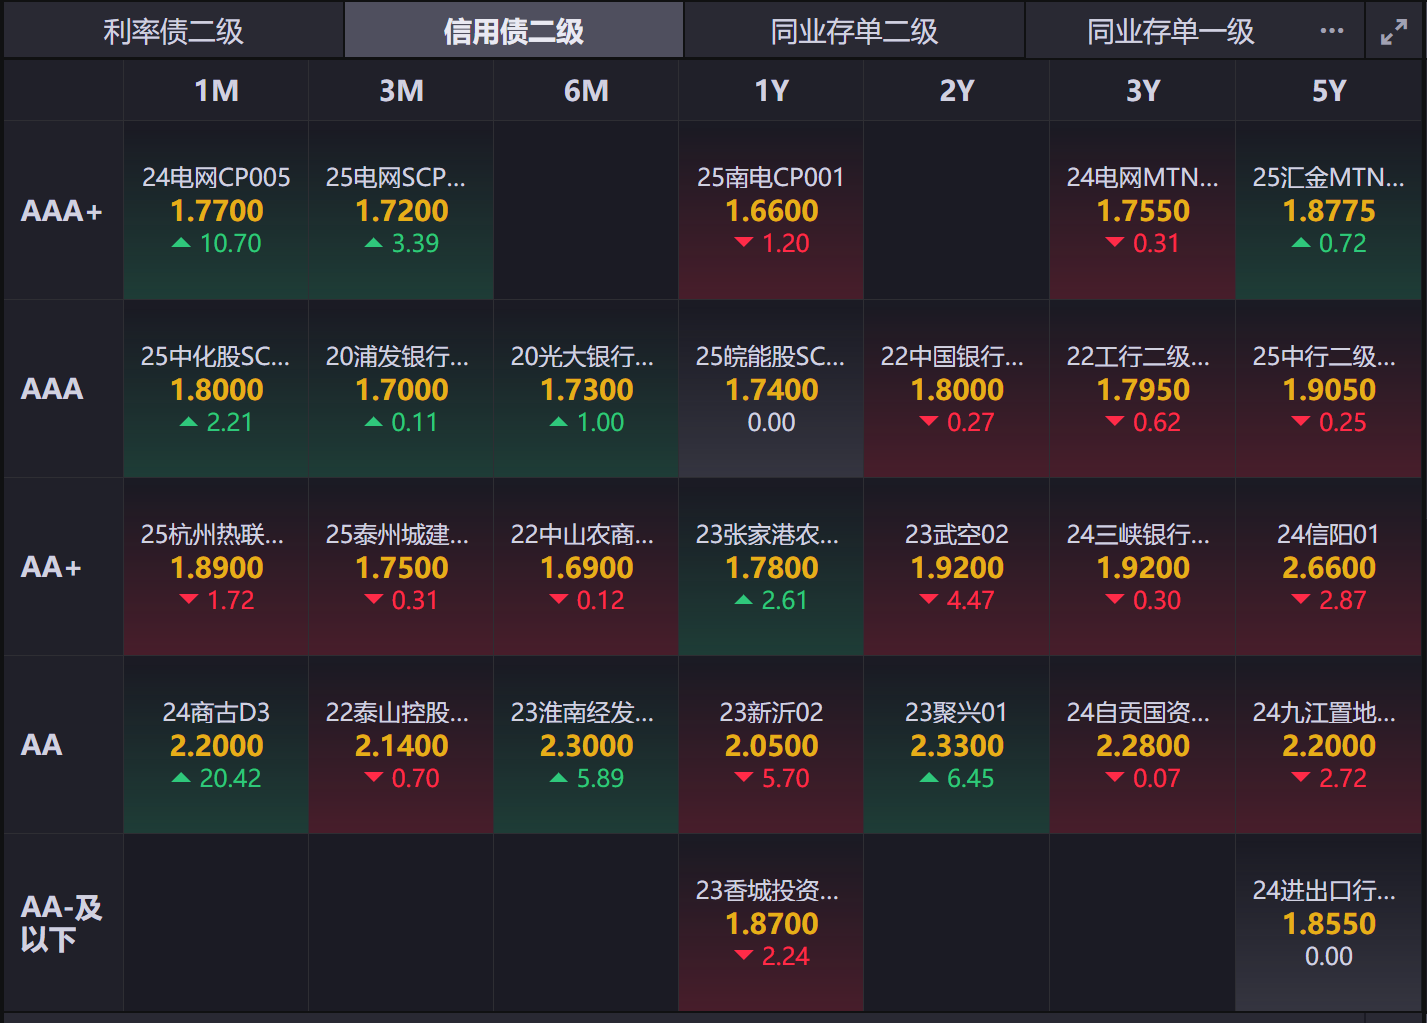Open the 22工行二级 bond cell
This screenshot has width=1427, height=1023.
tap(1143, 389)
